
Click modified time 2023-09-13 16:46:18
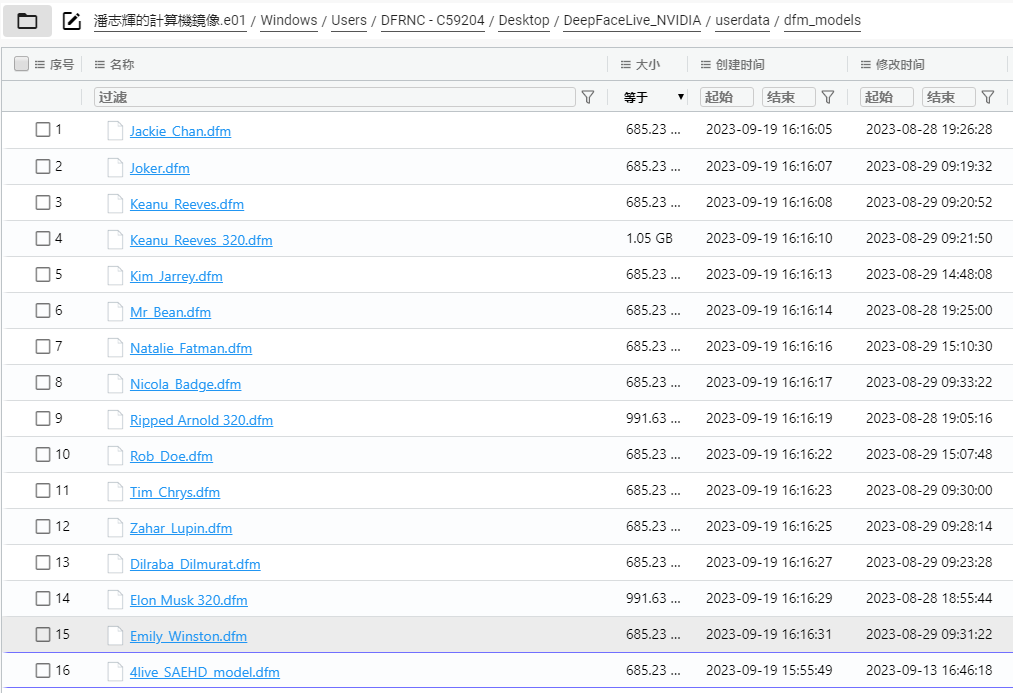[x=929, y=670]
